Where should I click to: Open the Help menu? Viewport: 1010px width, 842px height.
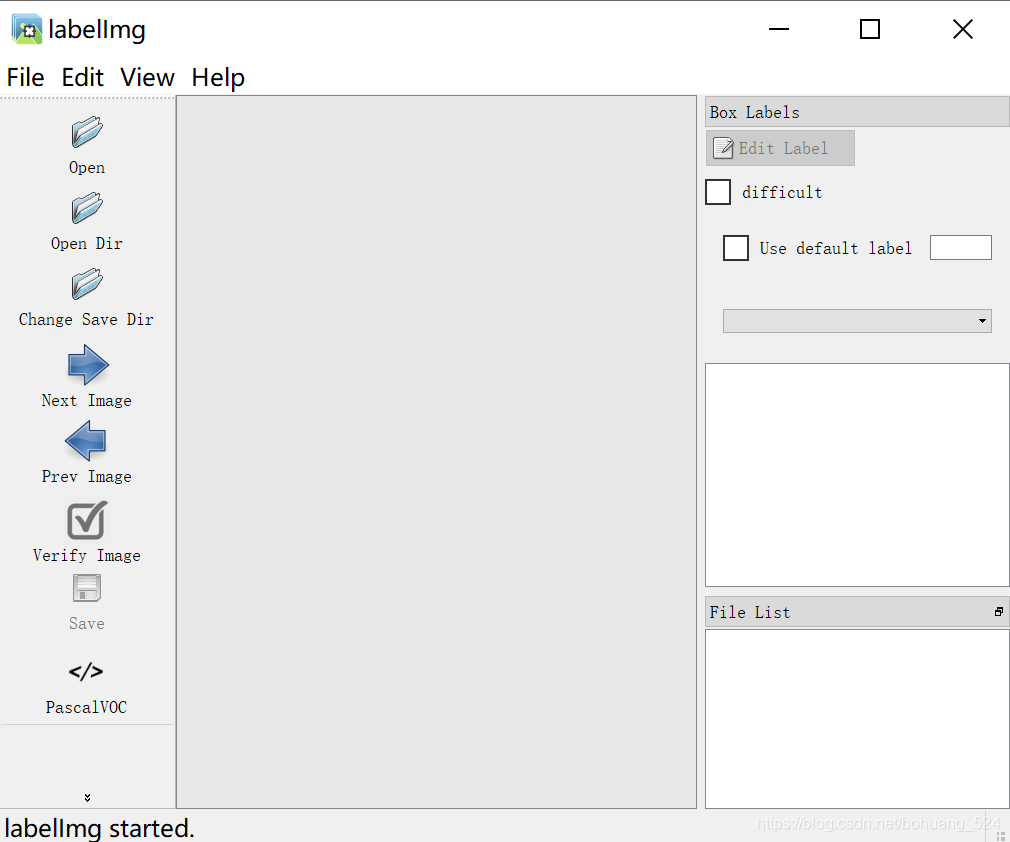(218, 77)
